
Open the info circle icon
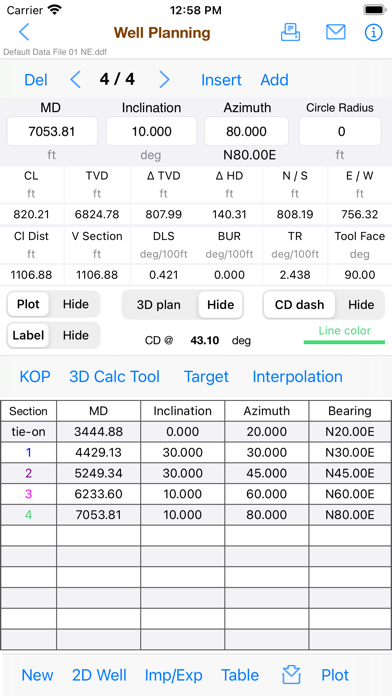tap(373, 32)
